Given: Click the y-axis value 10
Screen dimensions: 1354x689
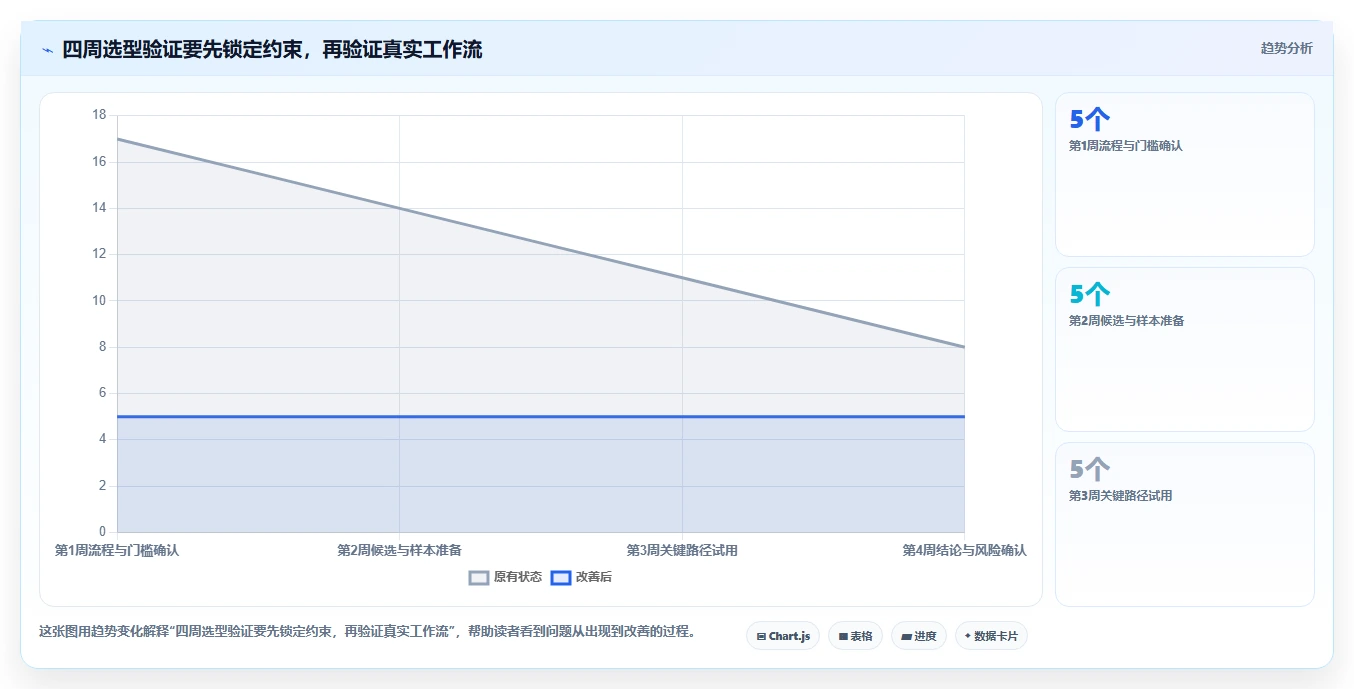Looking at the screenshot, I should [x=99, y=300].
